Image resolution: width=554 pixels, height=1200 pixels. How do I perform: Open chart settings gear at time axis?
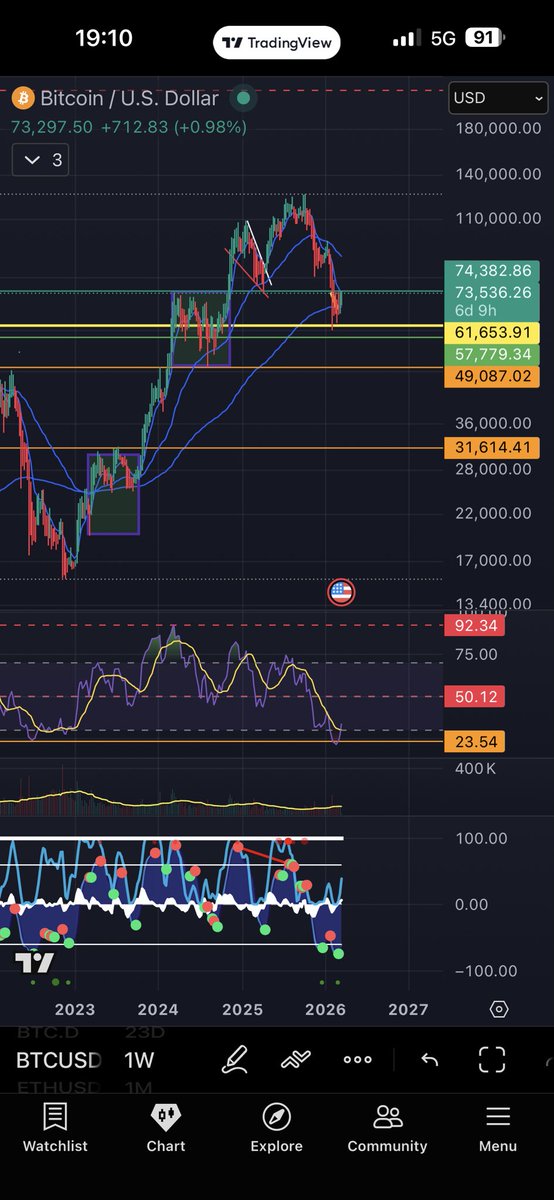pyautogui.click(x=500, y=1009)
